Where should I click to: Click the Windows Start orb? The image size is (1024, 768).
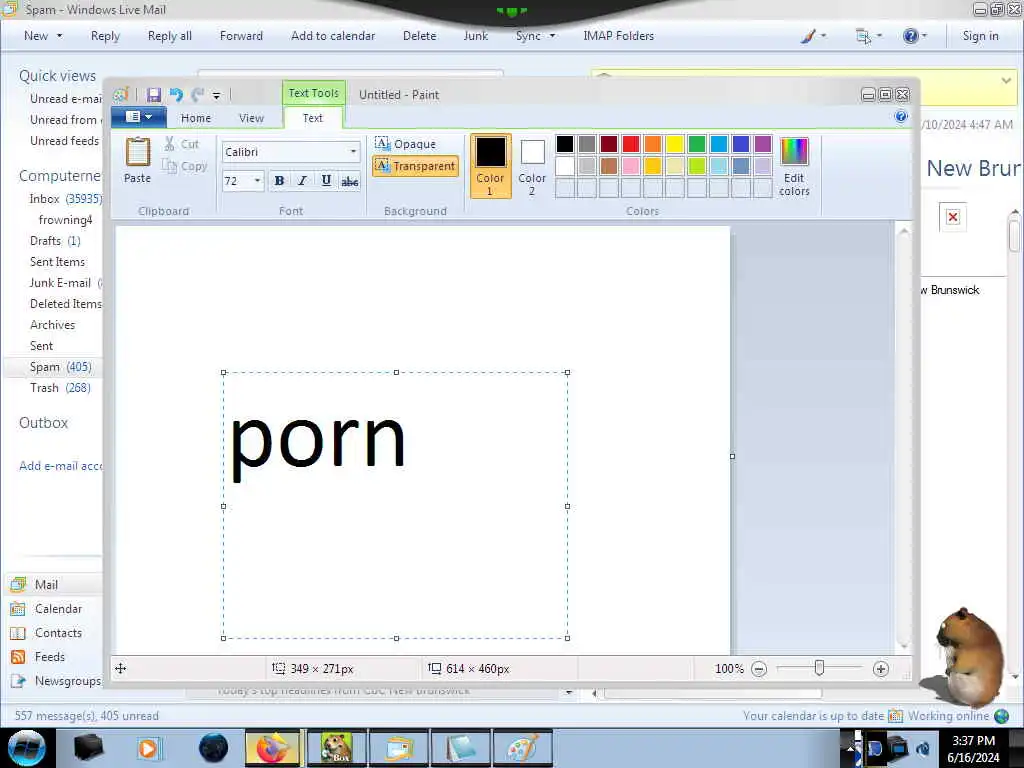26,748
